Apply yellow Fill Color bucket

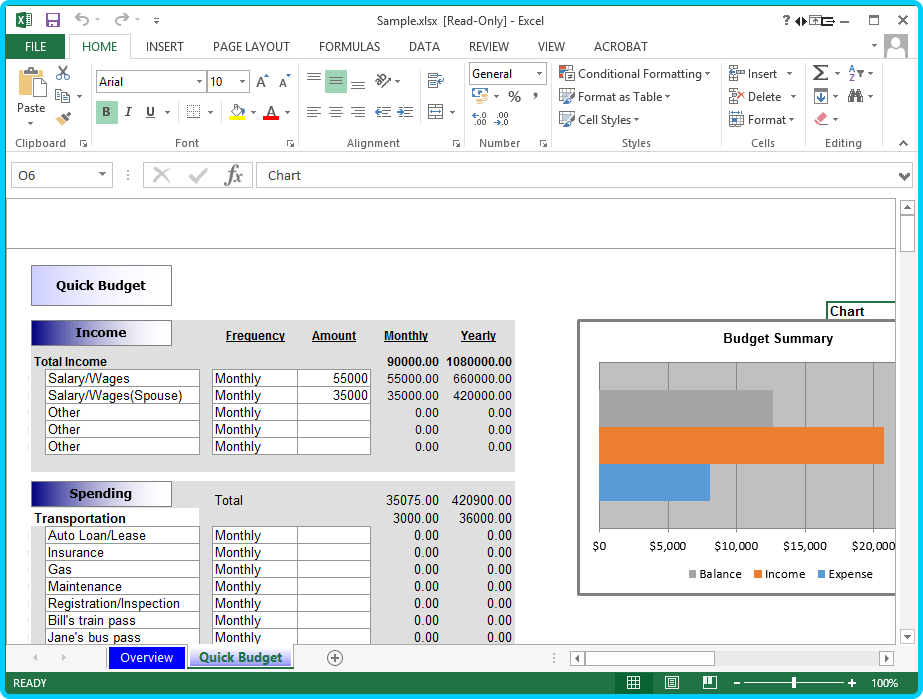237,112
